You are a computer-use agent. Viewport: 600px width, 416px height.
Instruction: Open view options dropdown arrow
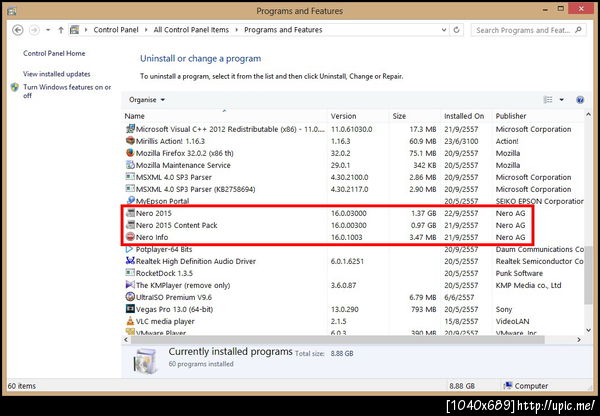pyautogui.click(x=562, y=100)
